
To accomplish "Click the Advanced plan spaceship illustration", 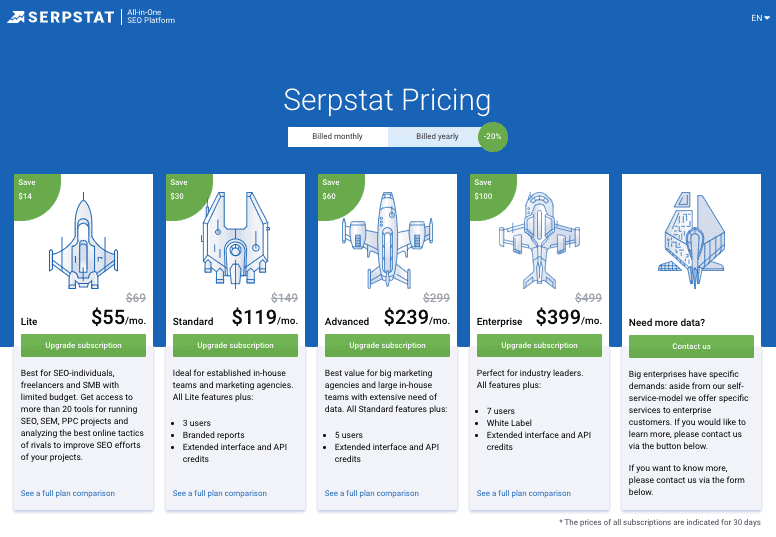I will tap(388, 236).
